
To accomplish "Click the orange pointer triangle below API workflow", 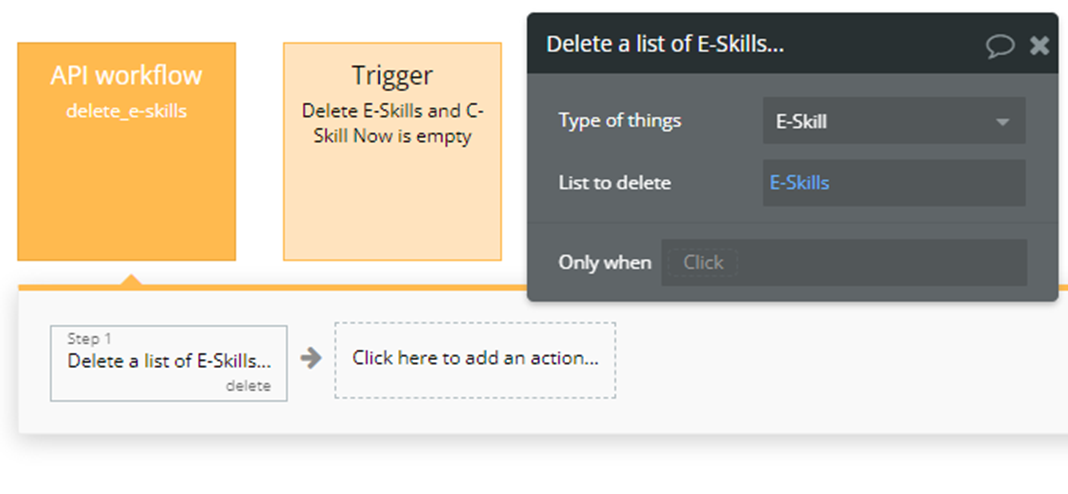I will tap(129, 281).
